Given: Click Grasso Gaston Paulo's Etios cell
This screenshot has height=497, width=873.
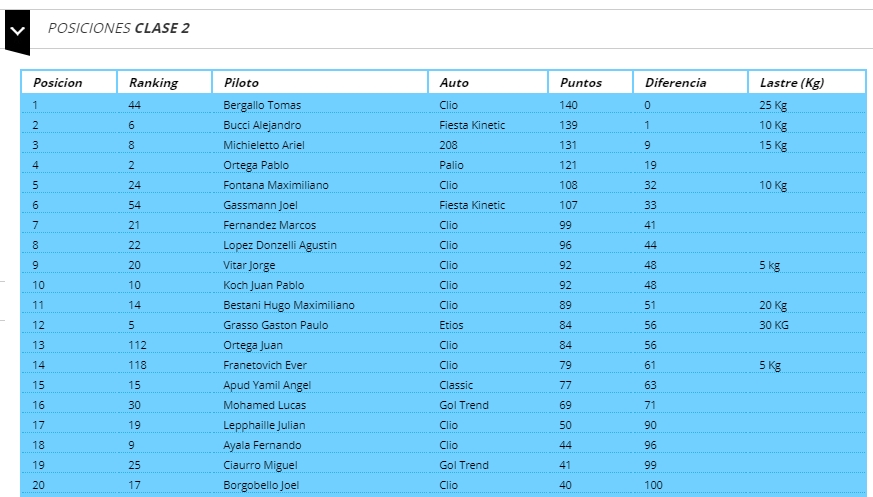Looking at the screenshot, I should [454, 325].
